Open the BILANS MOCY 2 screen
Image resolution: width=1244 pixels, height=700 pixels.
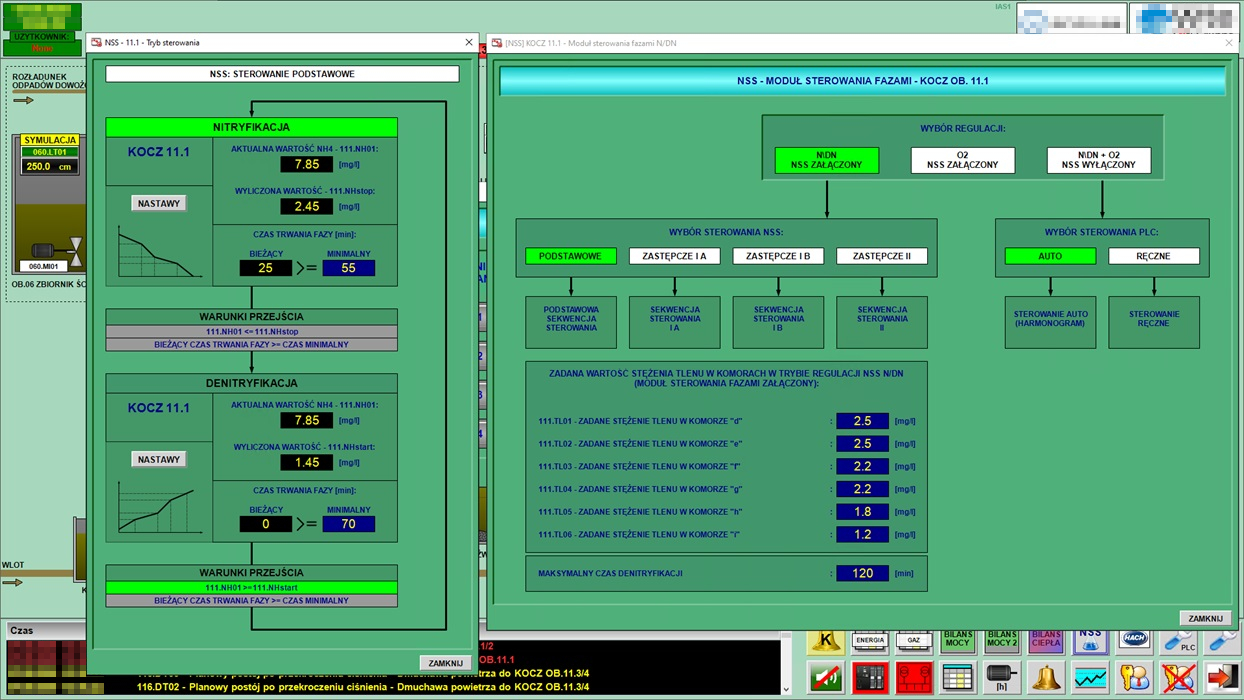click(x=1001, y=641)
